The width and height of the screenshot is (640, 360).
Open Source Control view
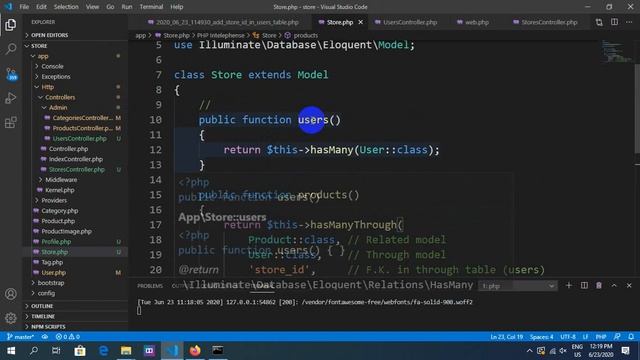coord(11,74)
